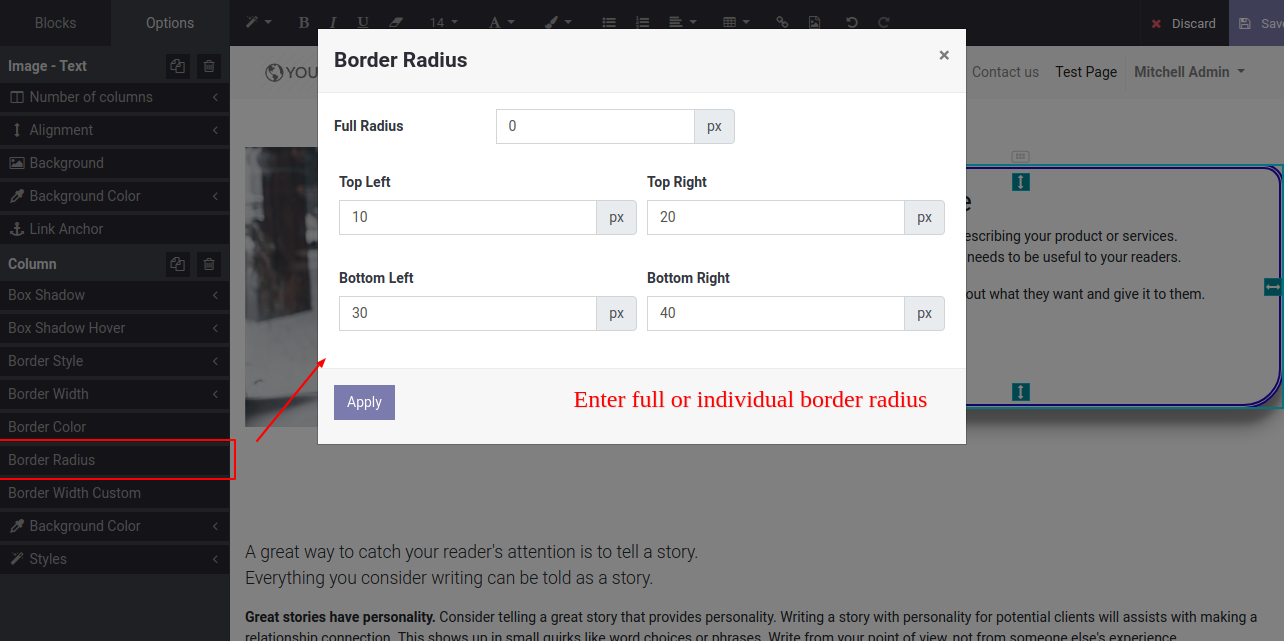Click the redo arrow icon
This screenshot has height=641, width=1284.
click(x=883, y=22)
